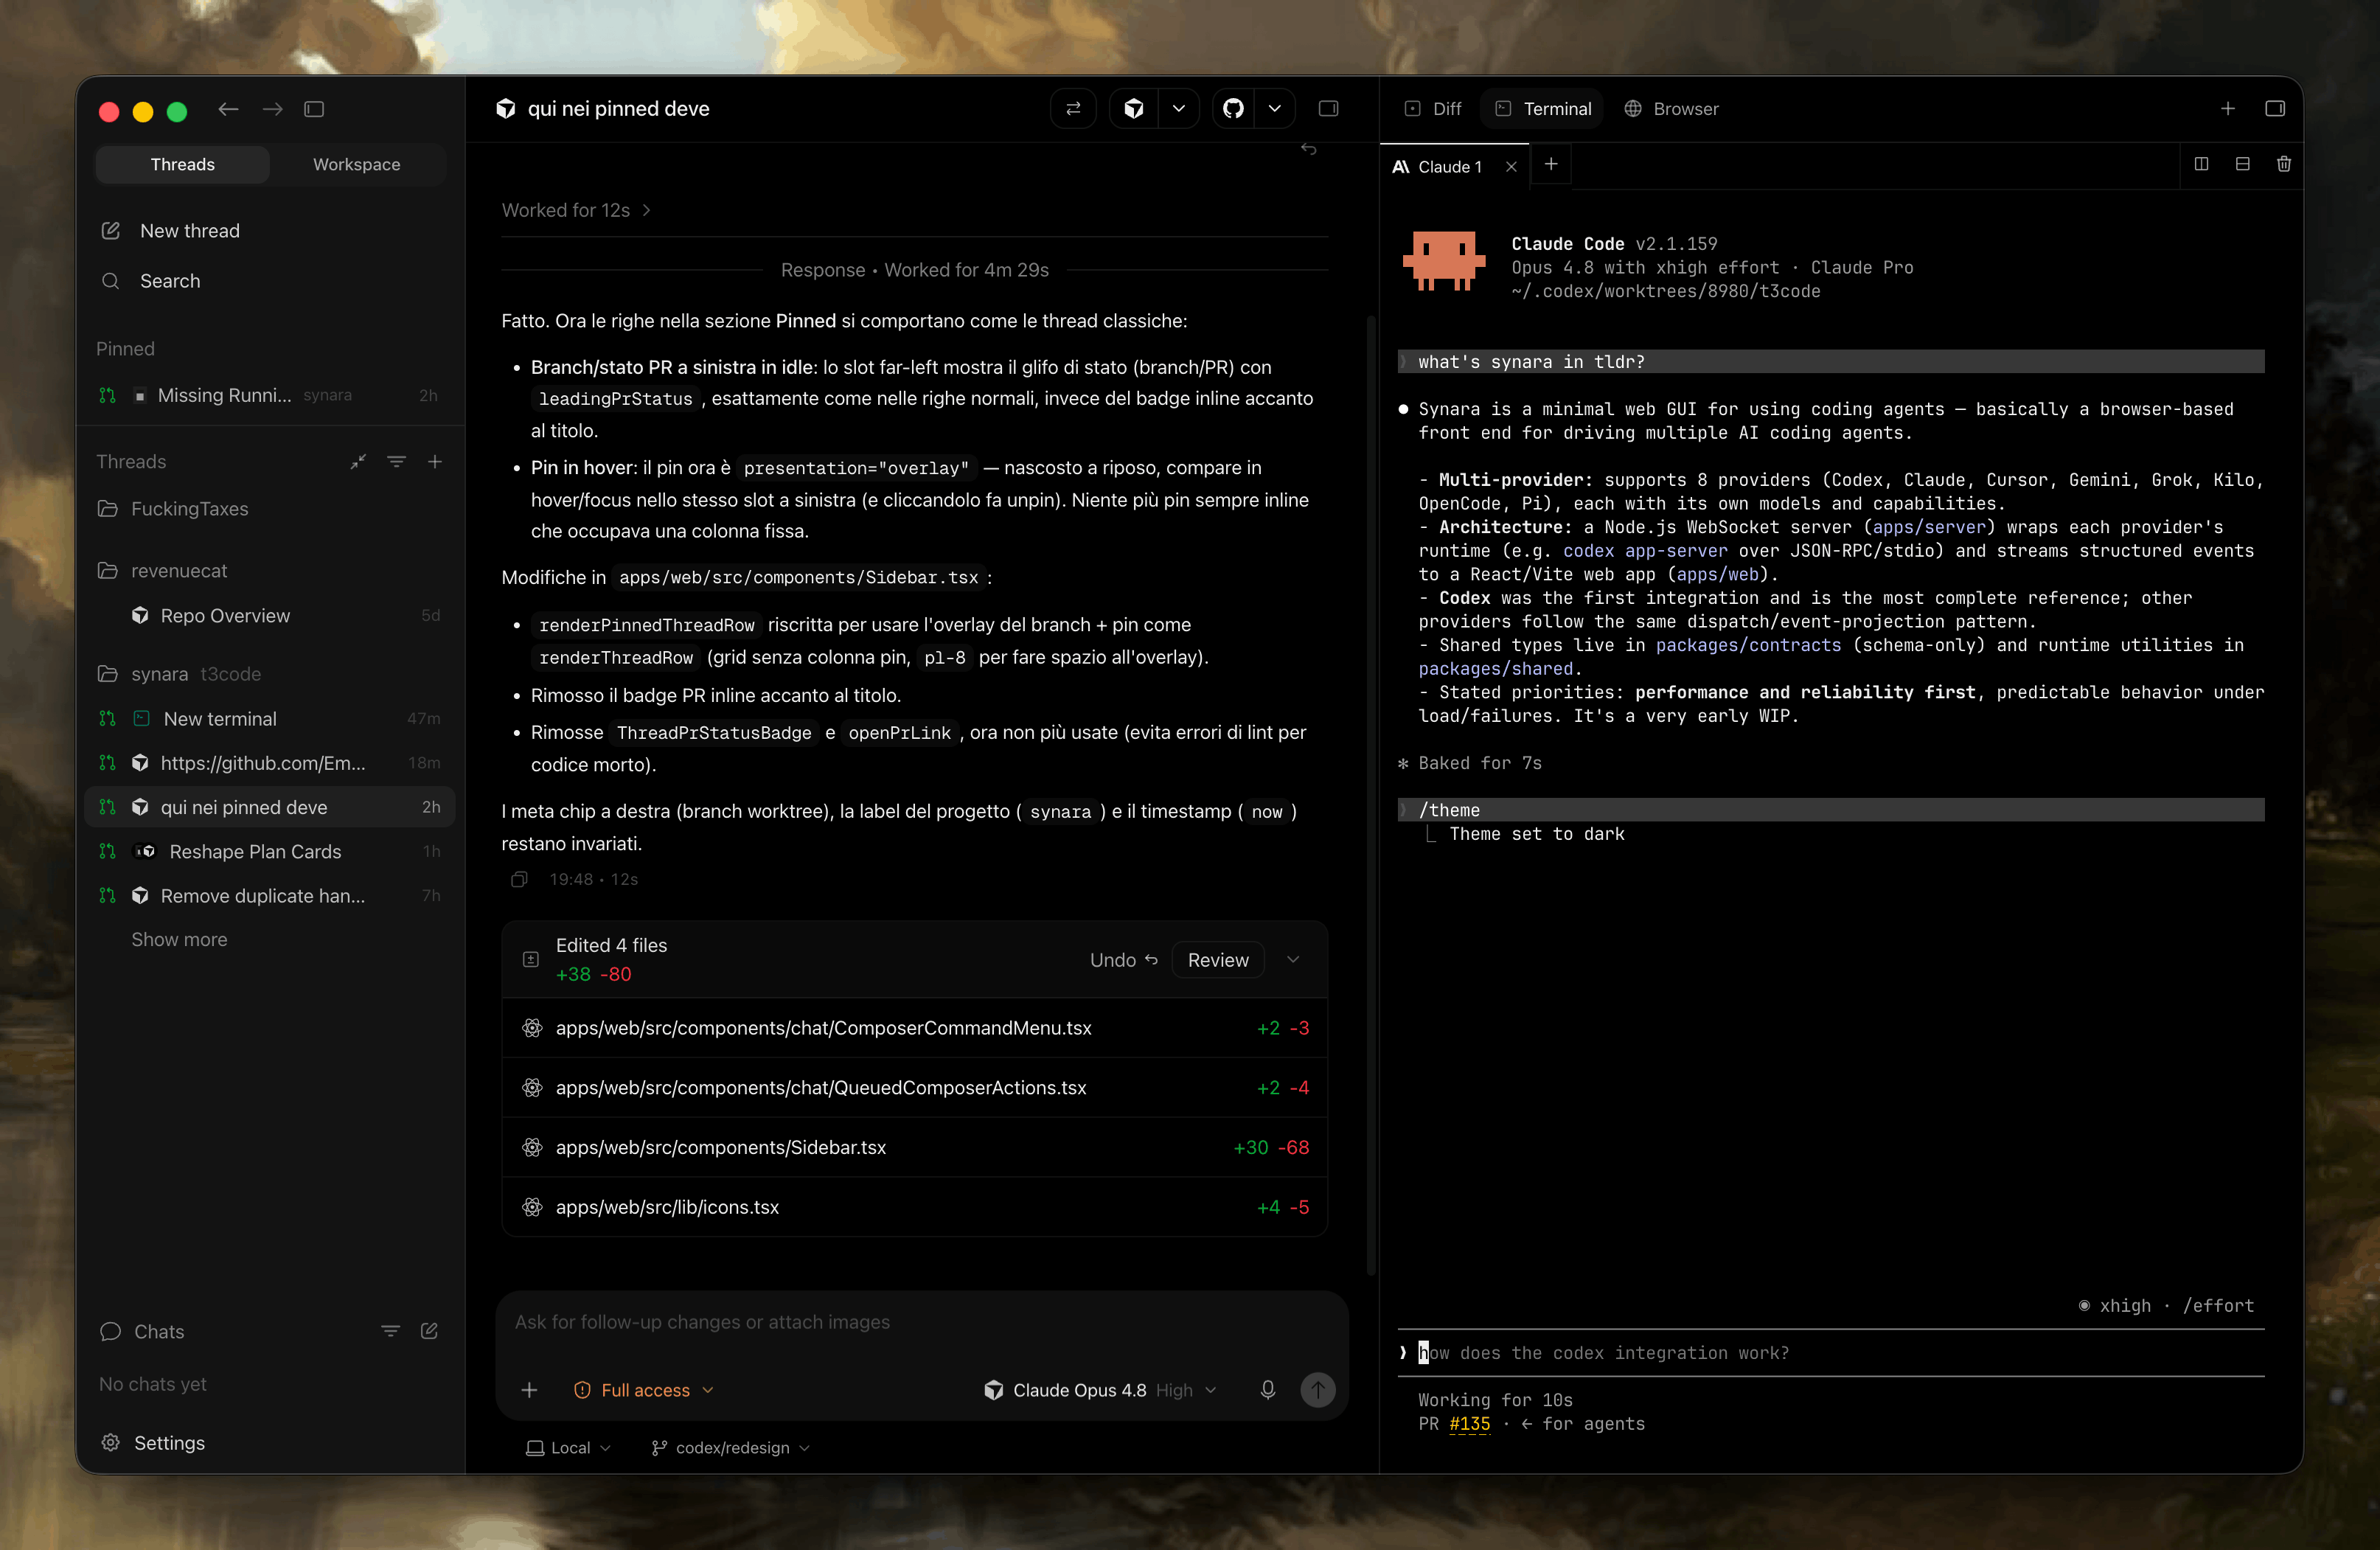Add a thread with the Threads plus icon
Screen dimensions: 2380x1550
tap(435, 462)
